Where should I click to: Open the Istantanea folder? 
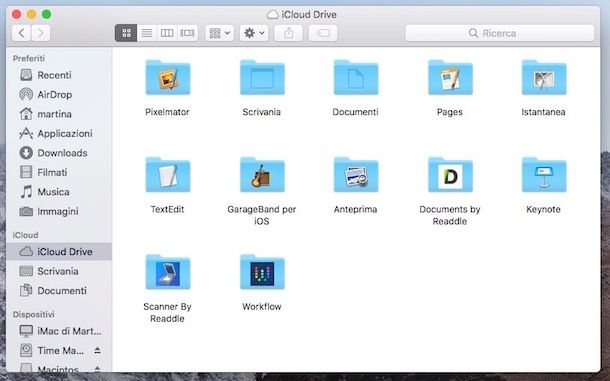pos(544,77)
